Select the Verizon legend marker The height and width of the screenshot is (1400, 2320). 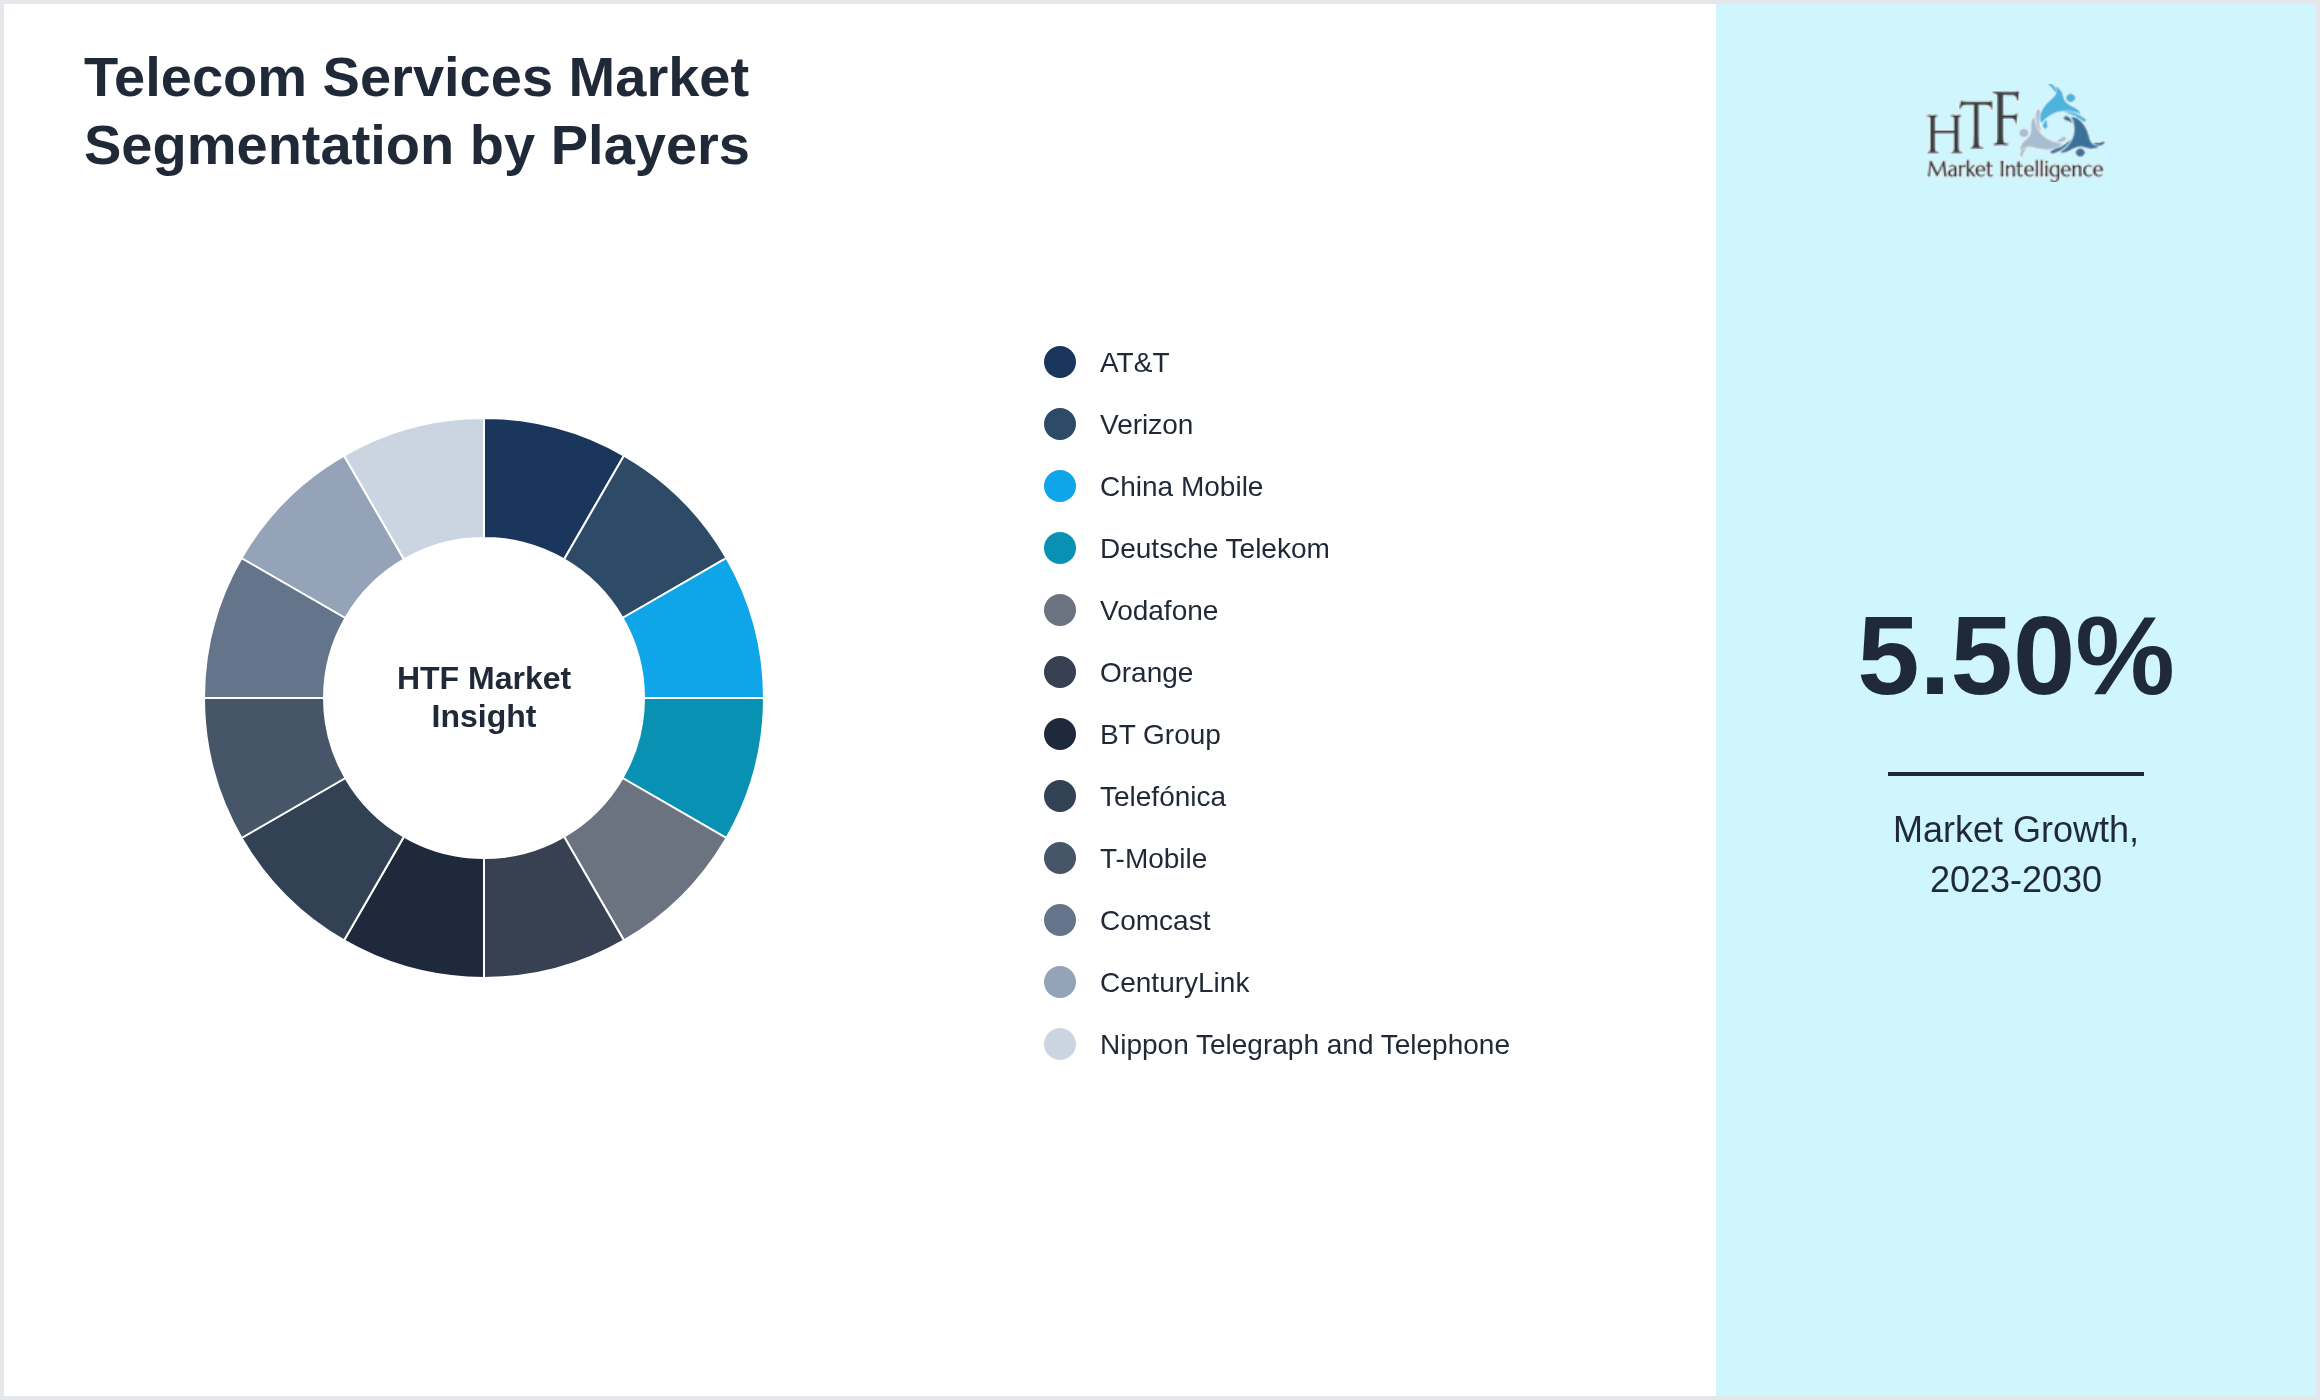click(1058, 424)
